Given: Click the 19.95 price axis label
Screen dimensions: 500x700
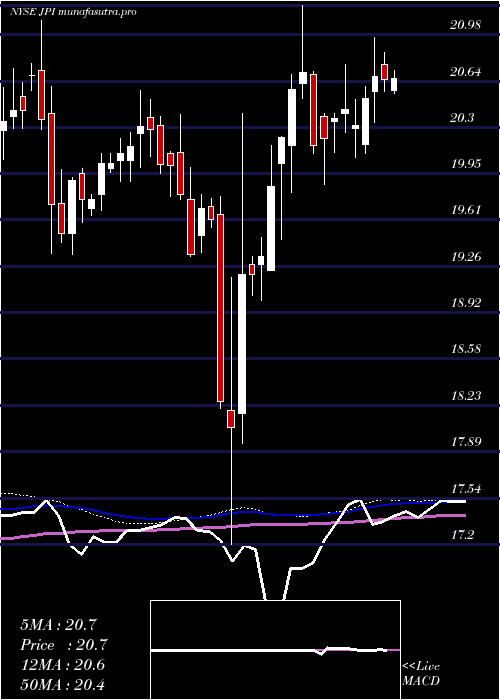Looking at the screenshot, I should (465, 163).
